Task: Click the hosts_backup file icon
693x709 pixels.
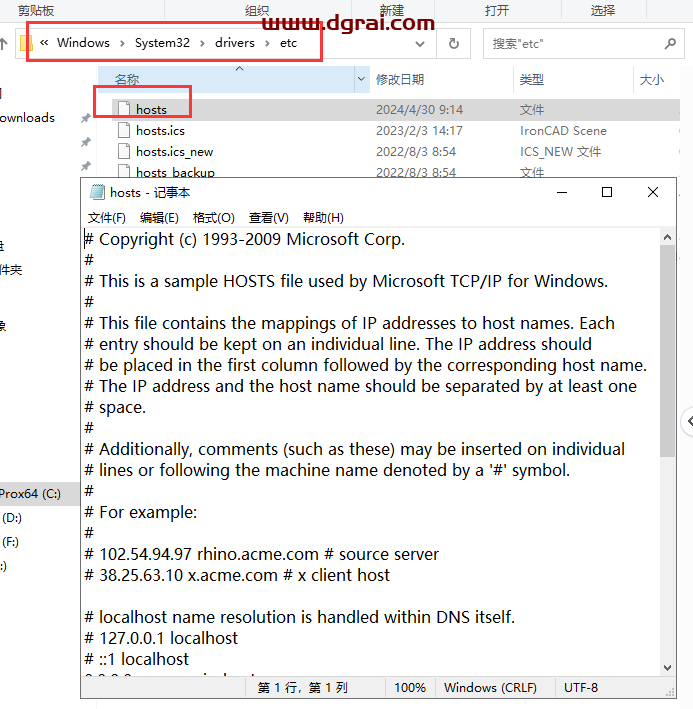Action: (124, 171)
